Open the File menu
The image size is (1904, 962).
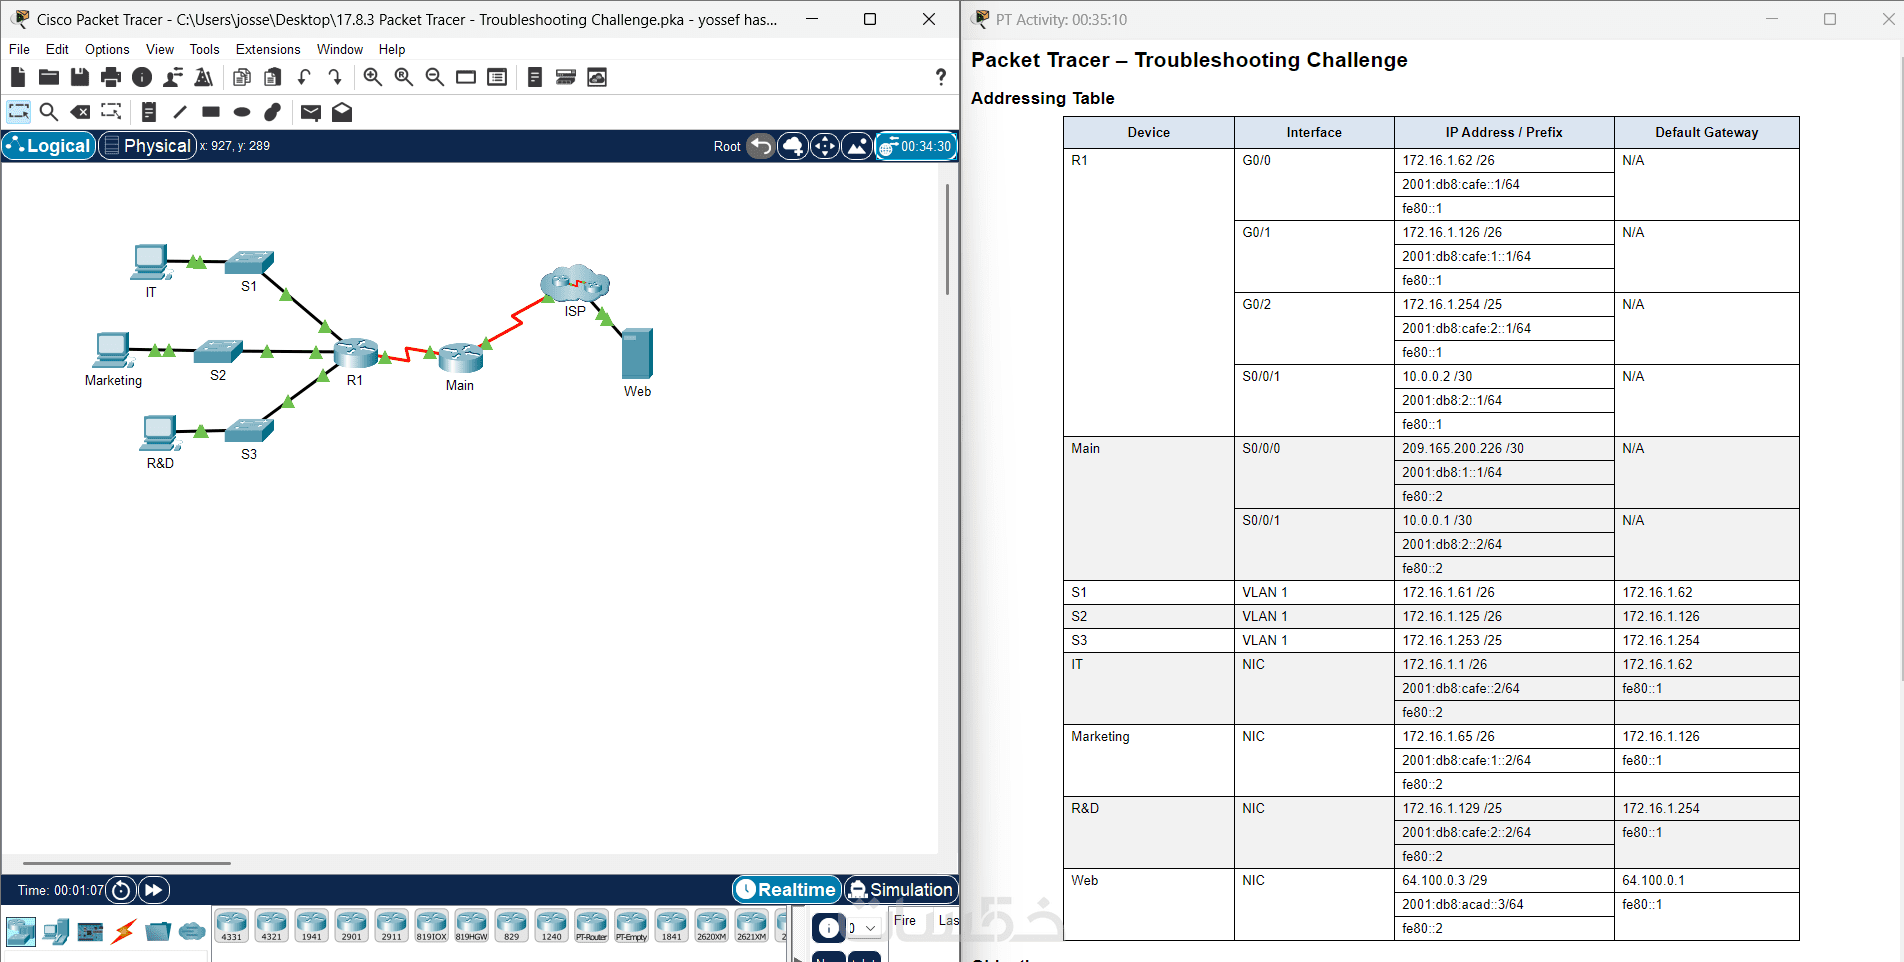(x=19, y=49)
